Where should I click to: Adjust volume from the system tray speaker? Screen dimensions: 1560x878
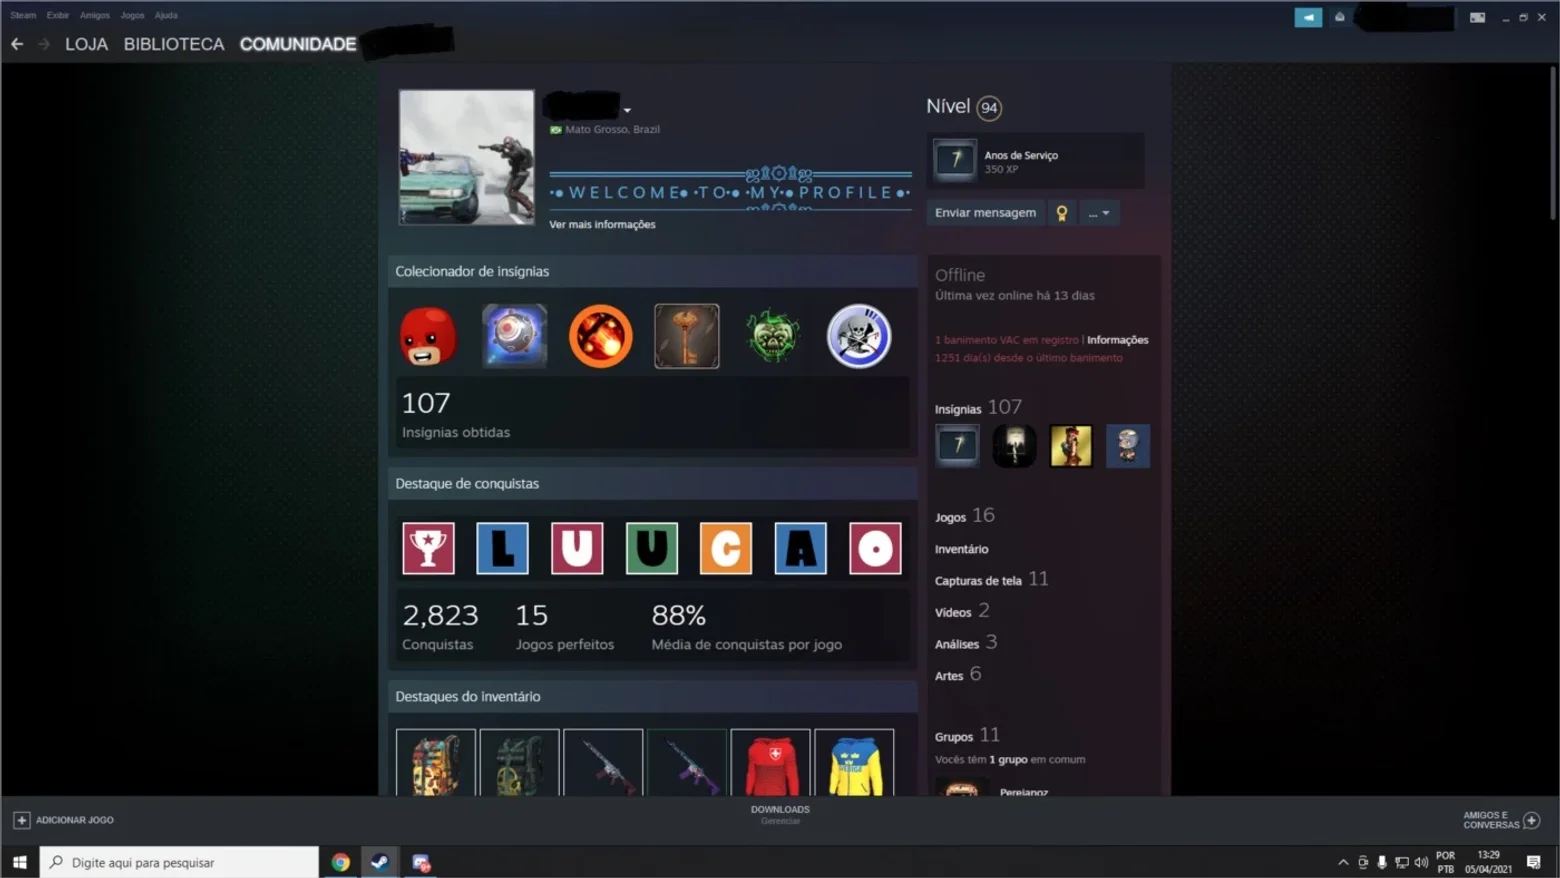(x=1421, y=862)
